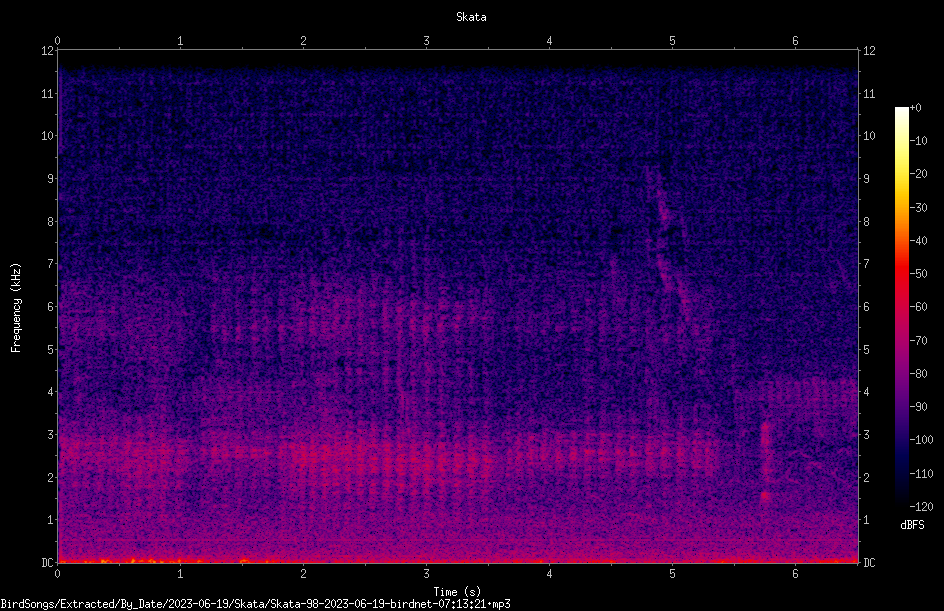The height and width of the screenshot is (611, 944).
Task: Click the descending sweep near 8 kHz
Action: click(664, 211)
